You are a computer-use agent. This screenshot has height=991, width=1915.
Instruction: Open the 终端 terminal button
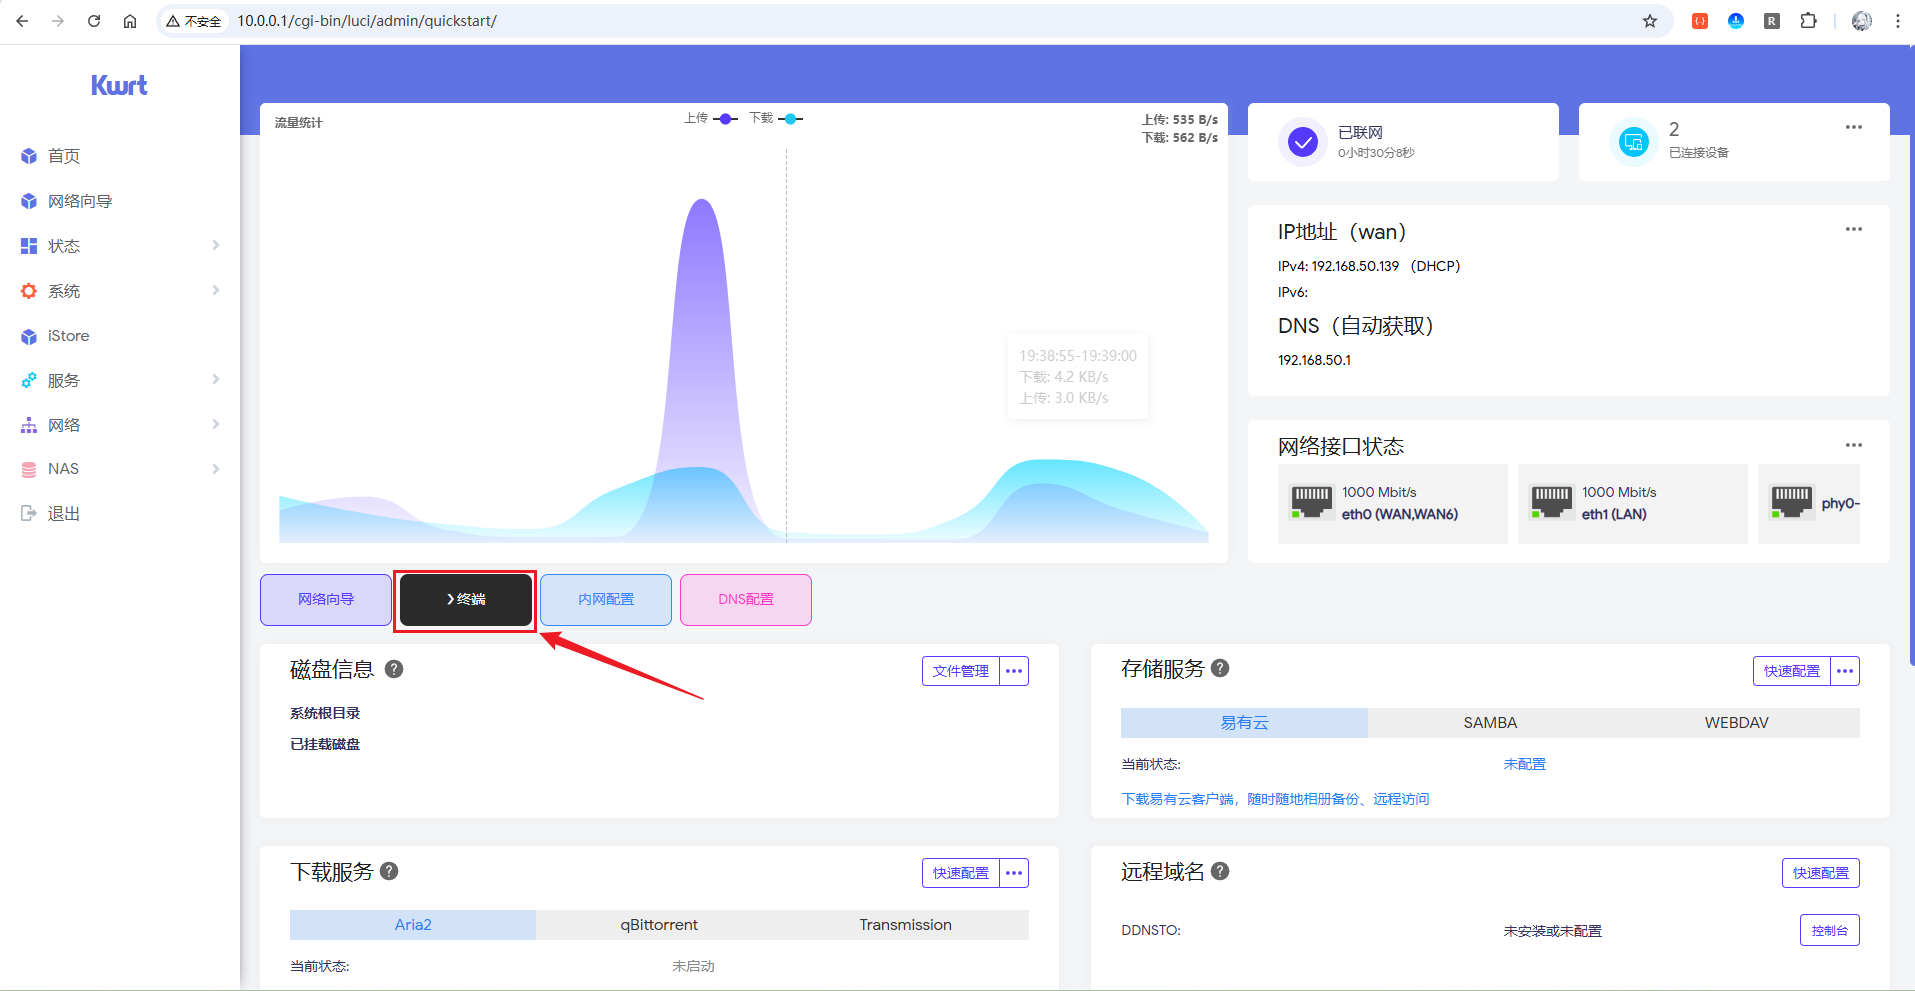pos(466,599)
